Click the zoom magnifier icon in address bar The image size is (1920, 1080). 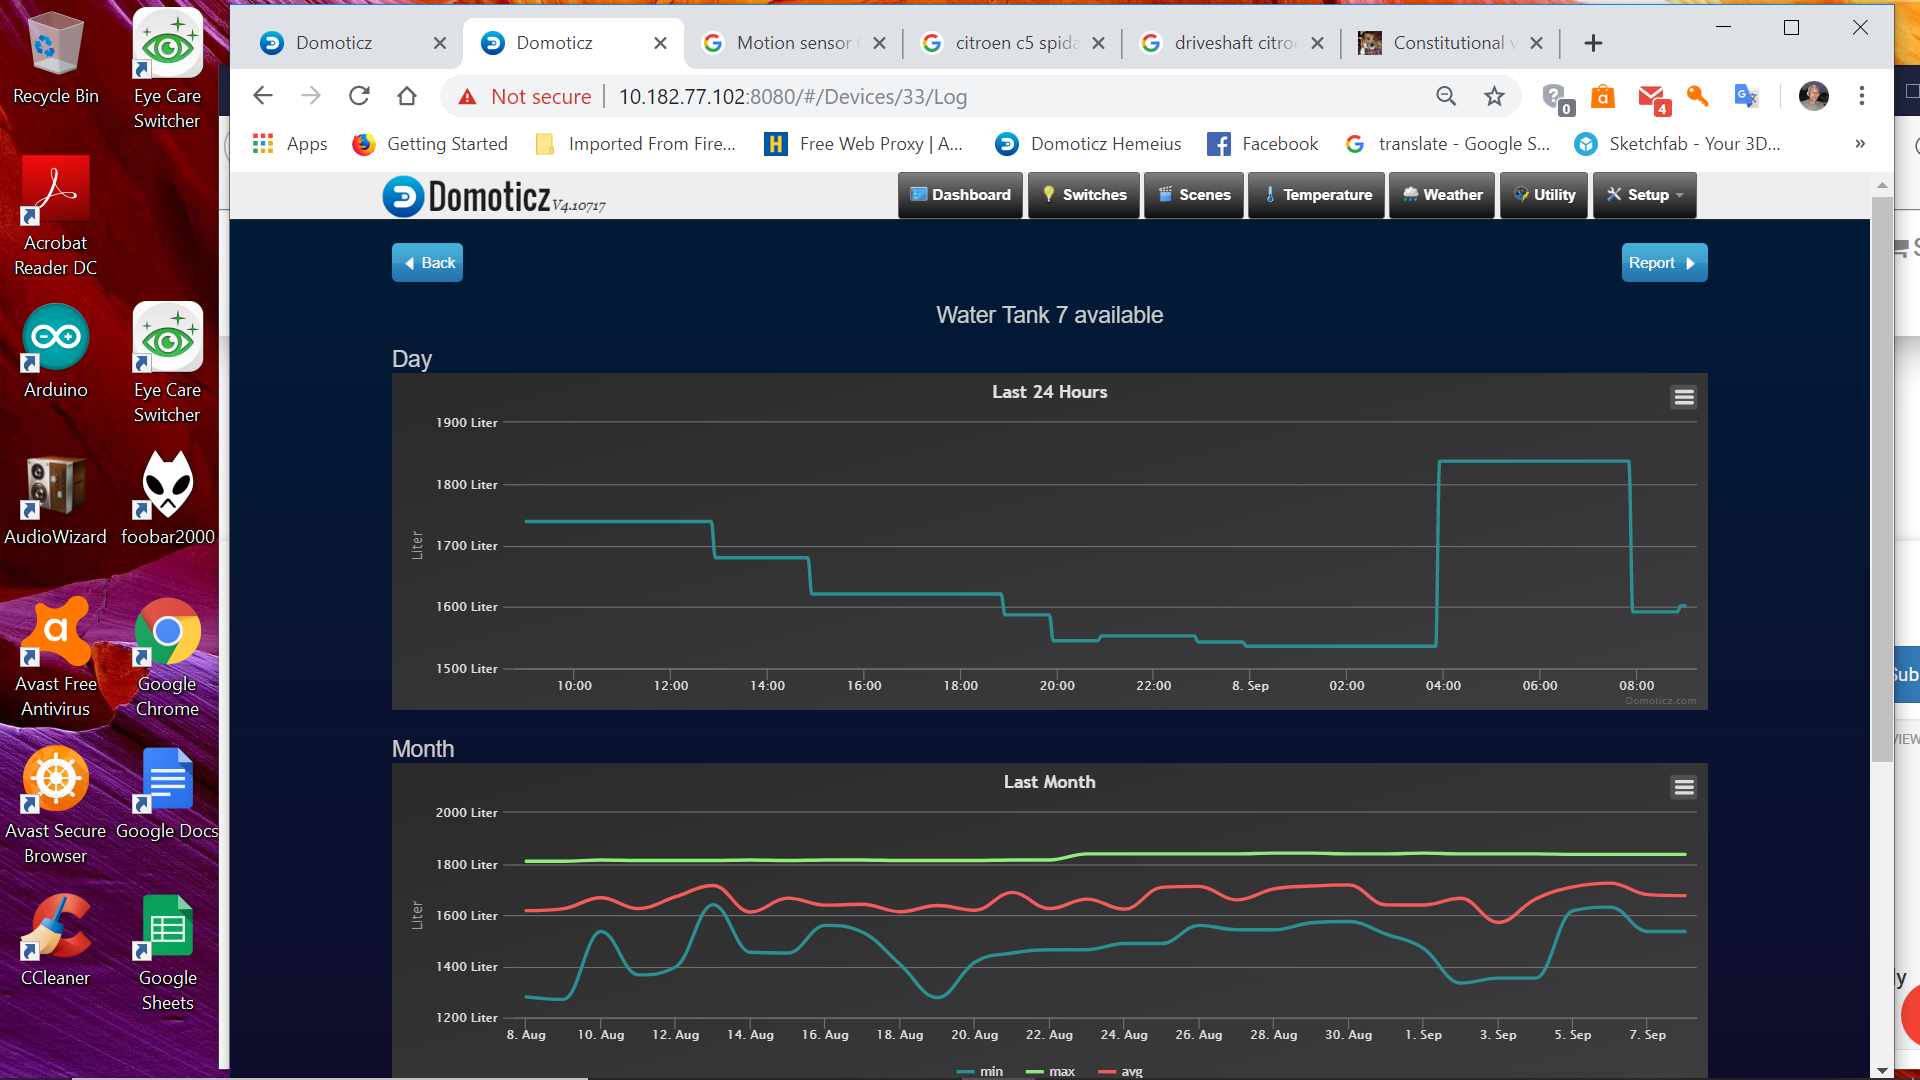pos(1446,96)
